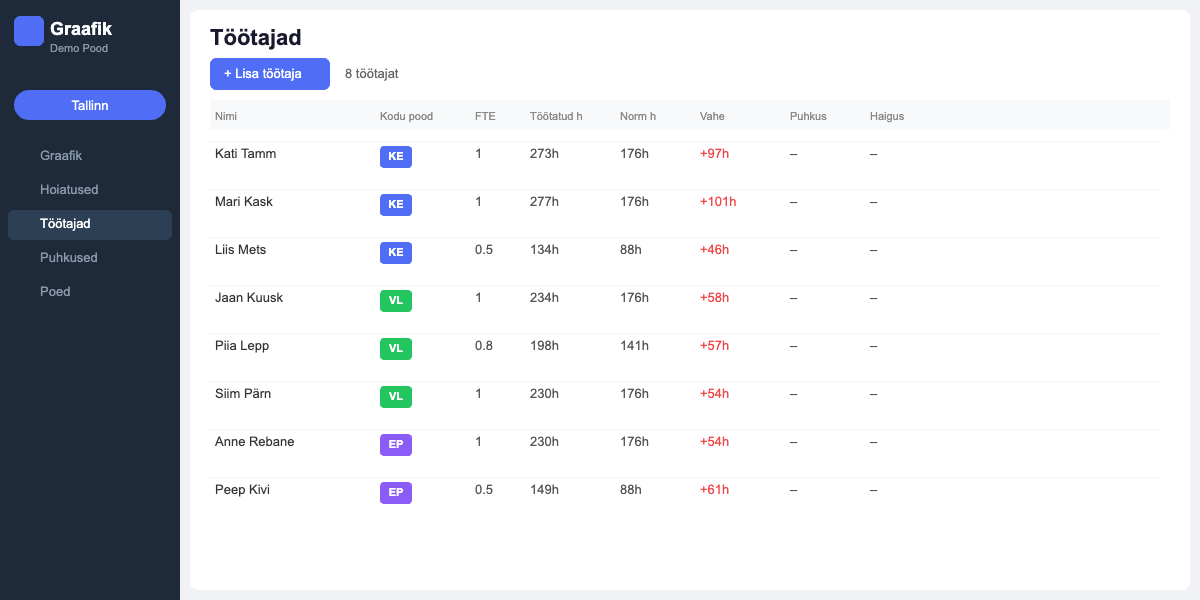The width and height of the screenshot is (1200, 600).
Task: Click the +97h variance for Kati Tamm
Action: [x=714, y=154]
